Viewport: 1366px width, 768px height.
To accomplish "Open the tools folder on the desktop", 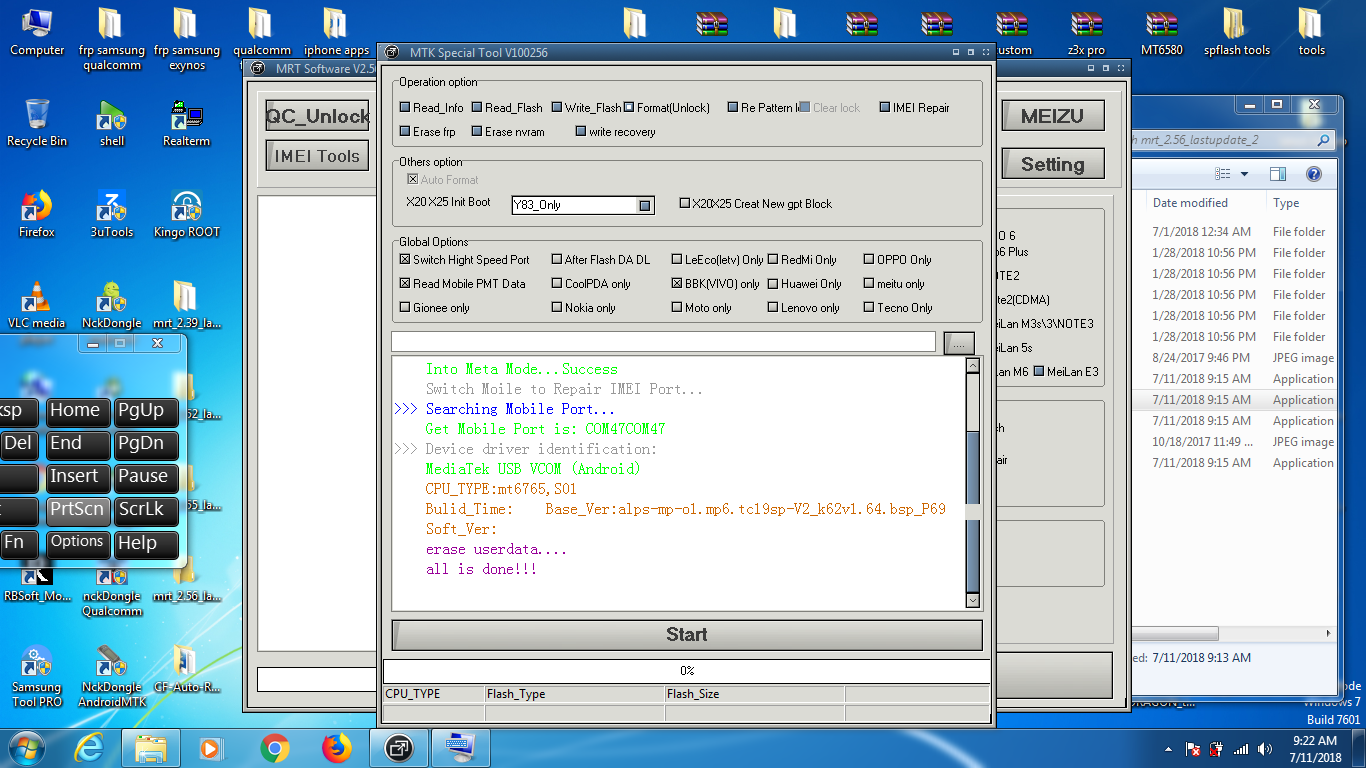I will 1311,31.
